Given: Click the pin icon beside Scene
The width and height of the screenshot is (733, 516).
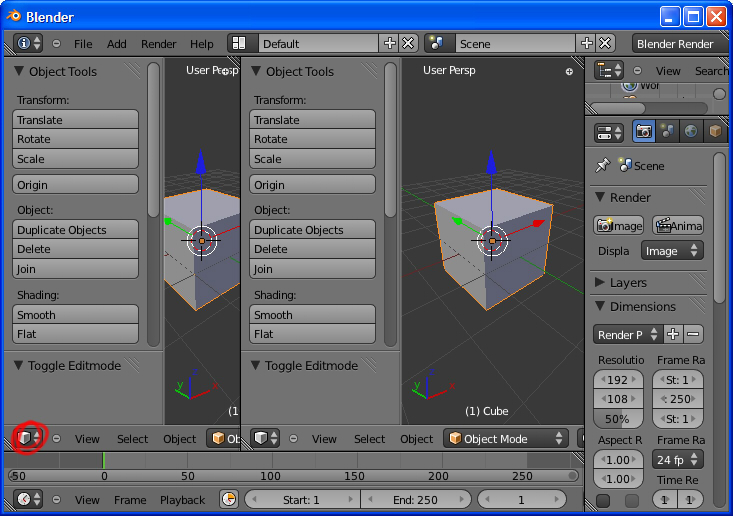Looking at the screenshot, I should 602,166.
